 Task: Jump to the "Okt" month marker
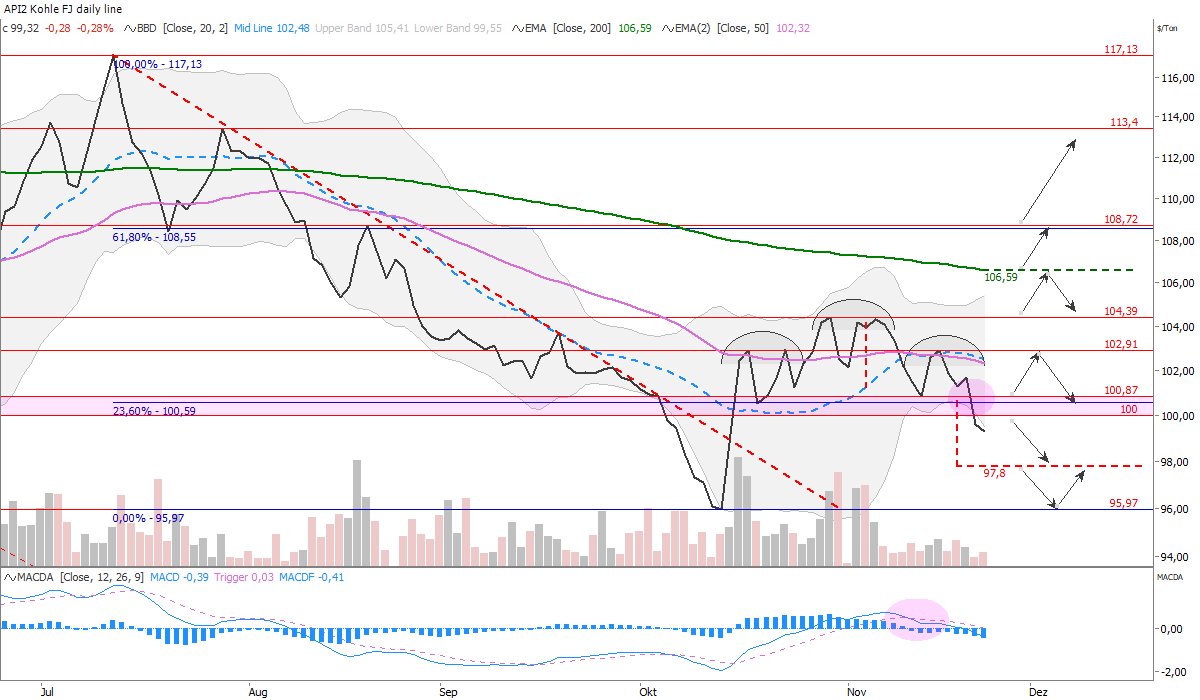[x=649, y=690]
